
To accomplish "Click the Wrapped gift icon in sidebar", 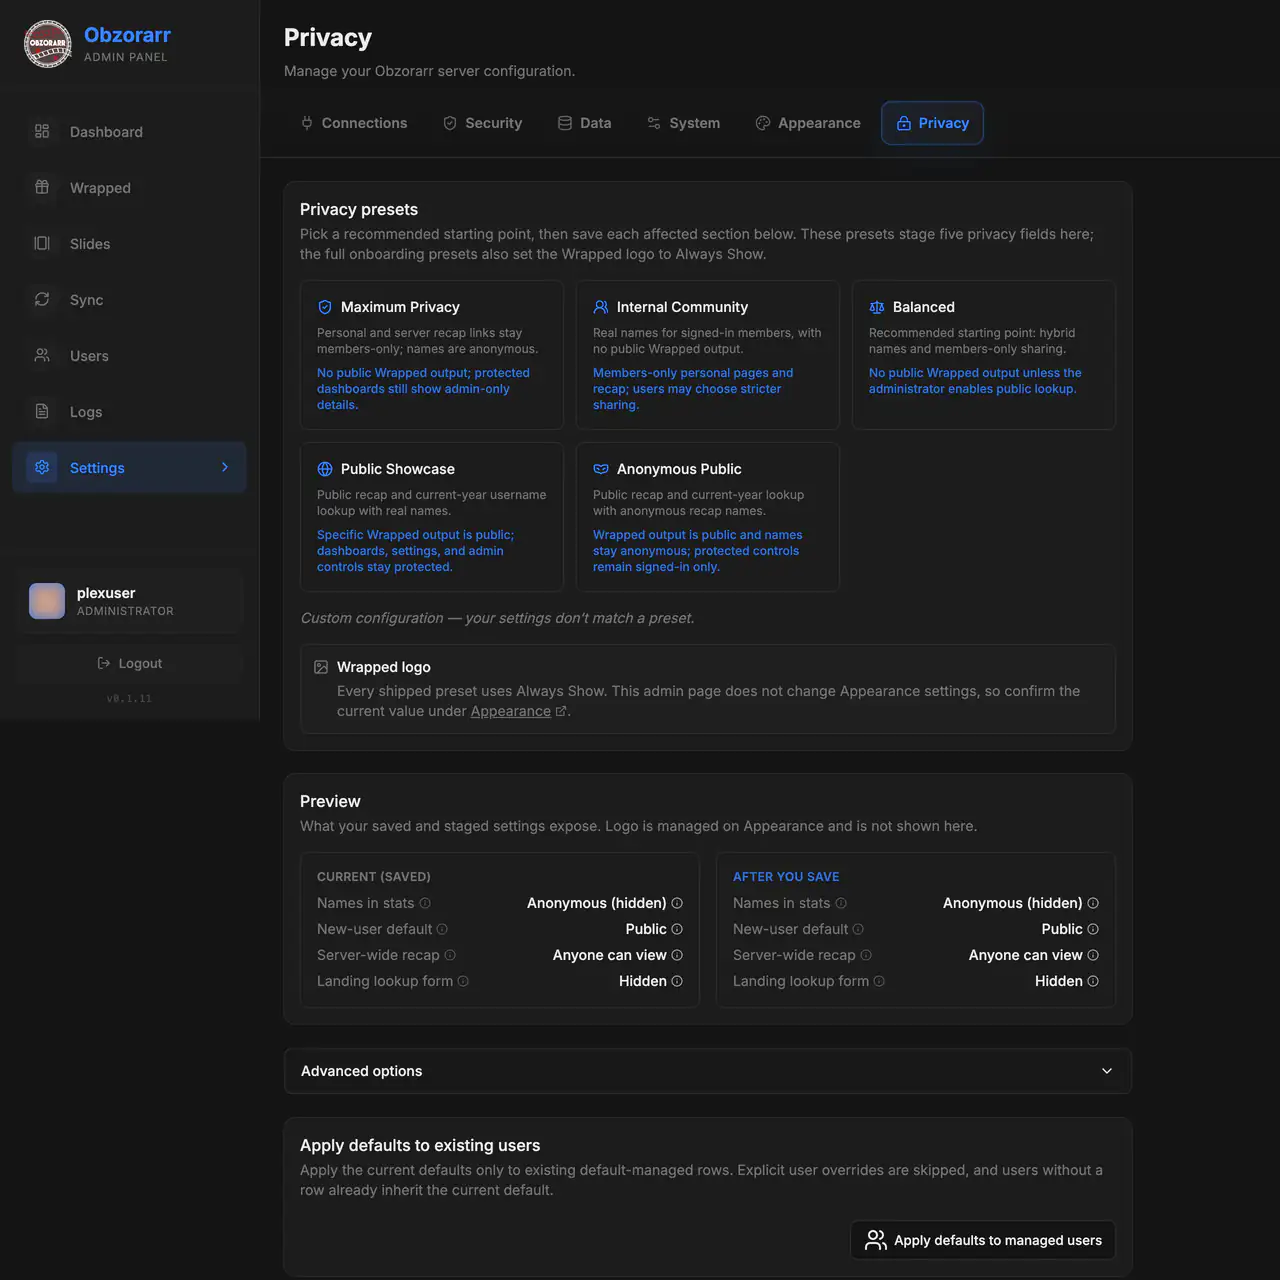I will (x=42, y=187).
